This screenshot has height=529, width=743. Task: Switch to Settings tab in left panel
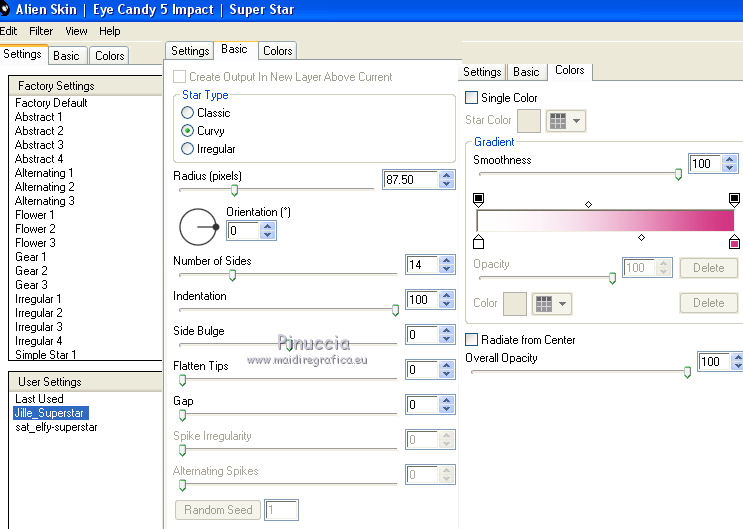pyautogui.click(x=22, y=54)
